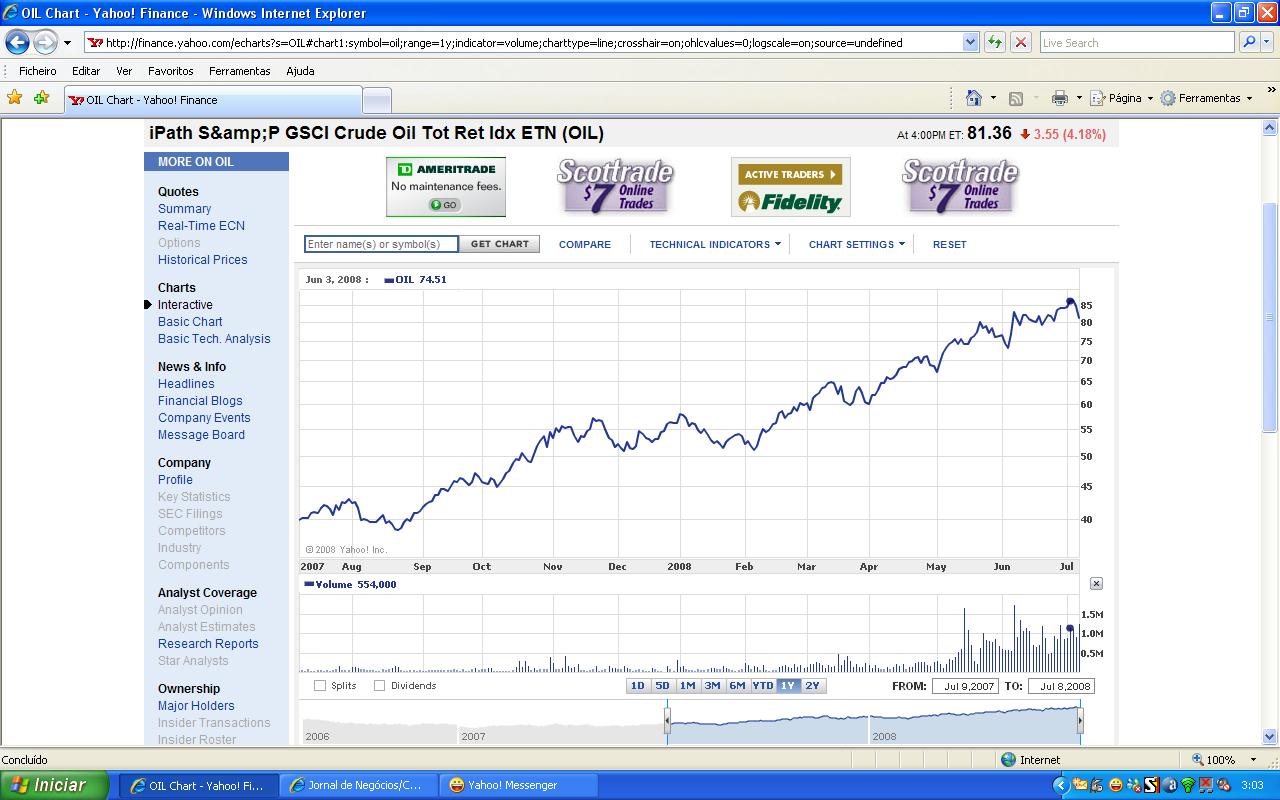Click the COMPARE link

point(585,244)
